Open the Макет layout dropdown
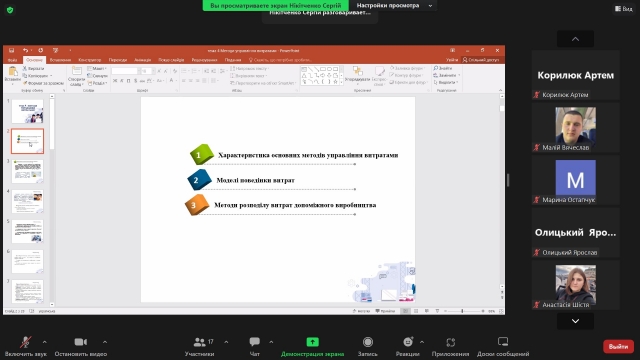 97,69
